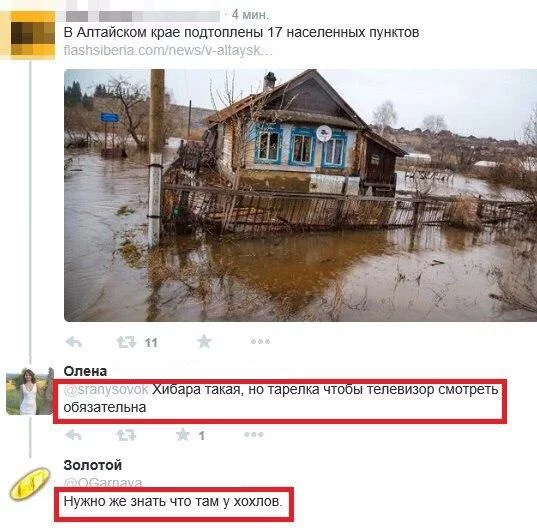Reply to the Altai flood tweet
537x528 pixels.
(74, 342)
